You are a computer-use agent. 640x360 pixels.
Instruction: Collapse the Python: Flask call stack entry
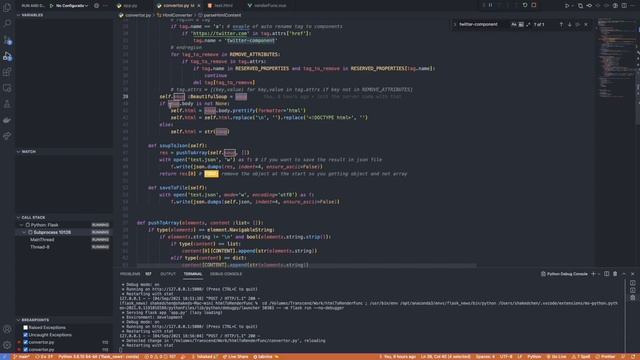22,225
